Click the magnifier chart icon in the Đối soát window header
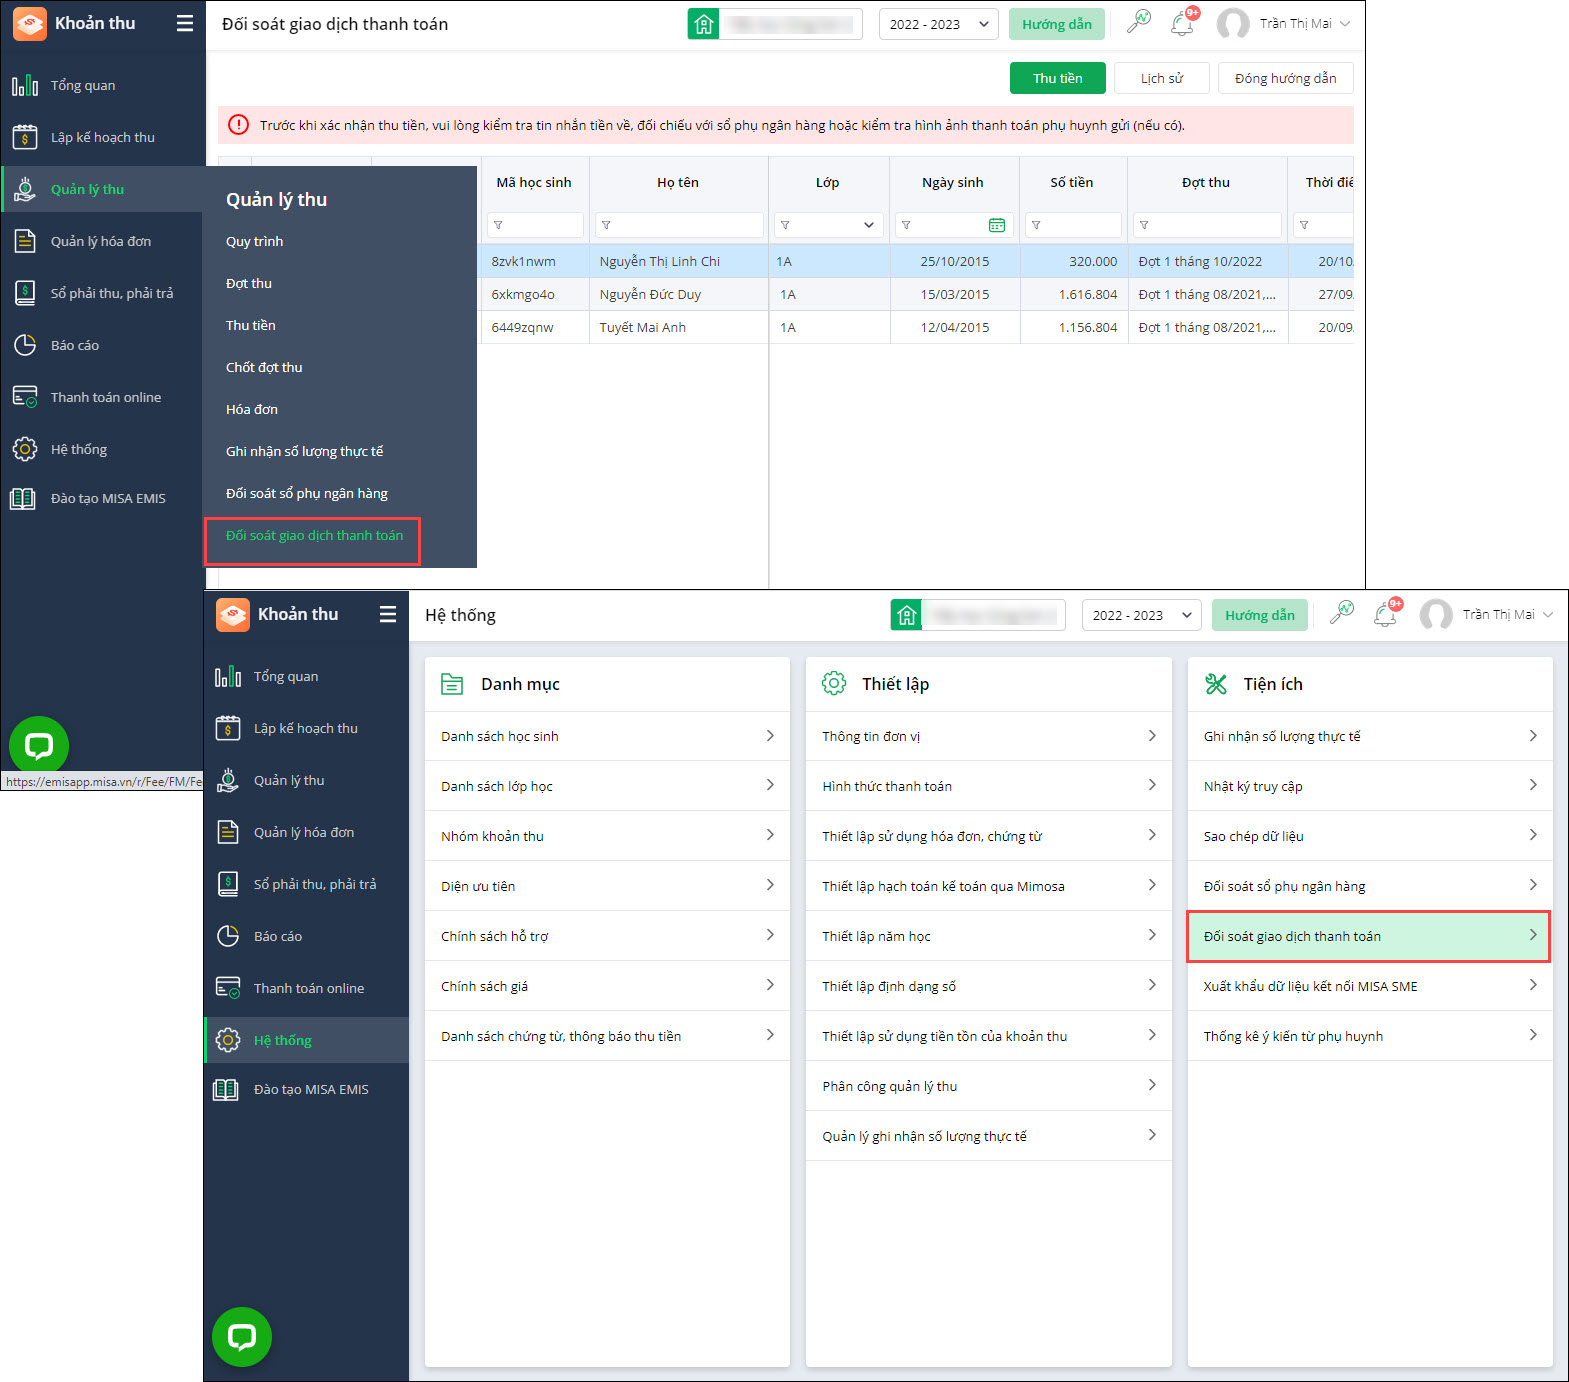Screen dimensions: 1569x1382 pyautogui.click(x=1138, y=22)
